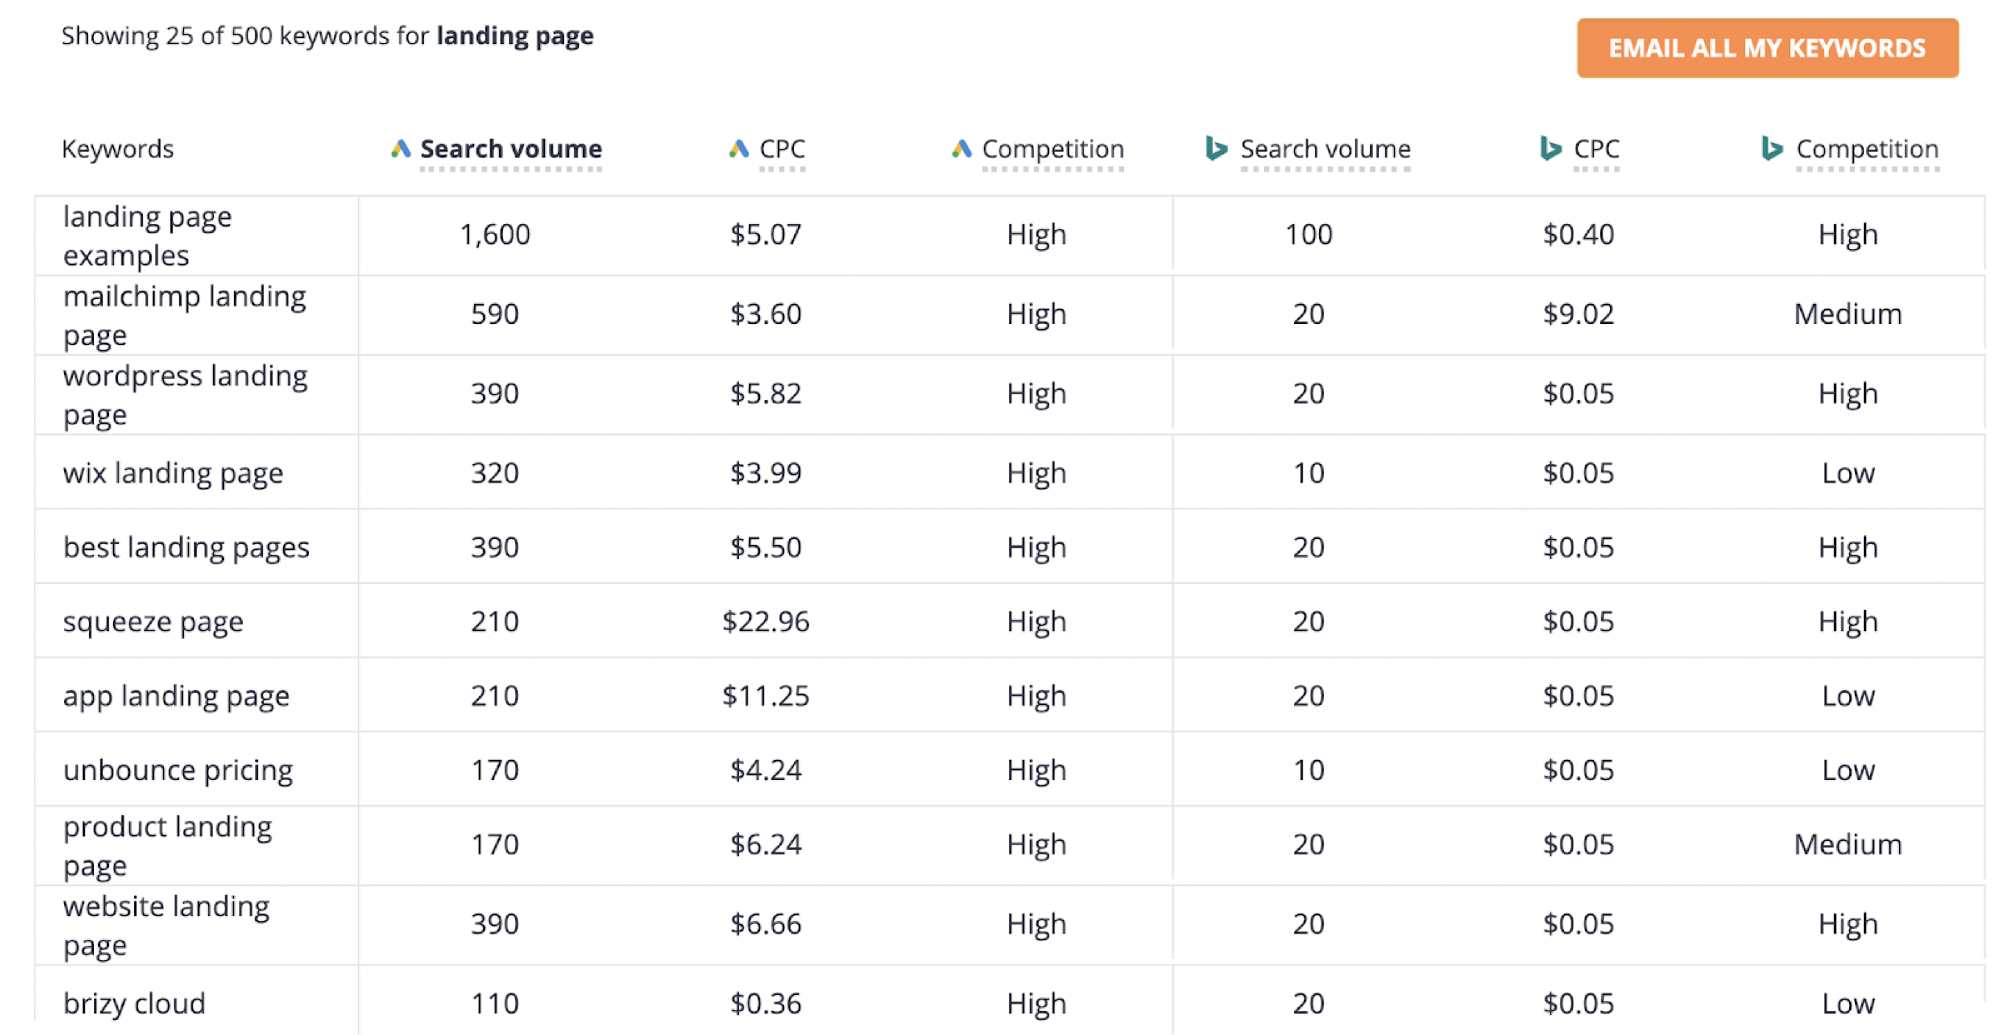
Task: Click the unbounce pricing keyword
Action: pyautogui.click(x=178, y=769)
